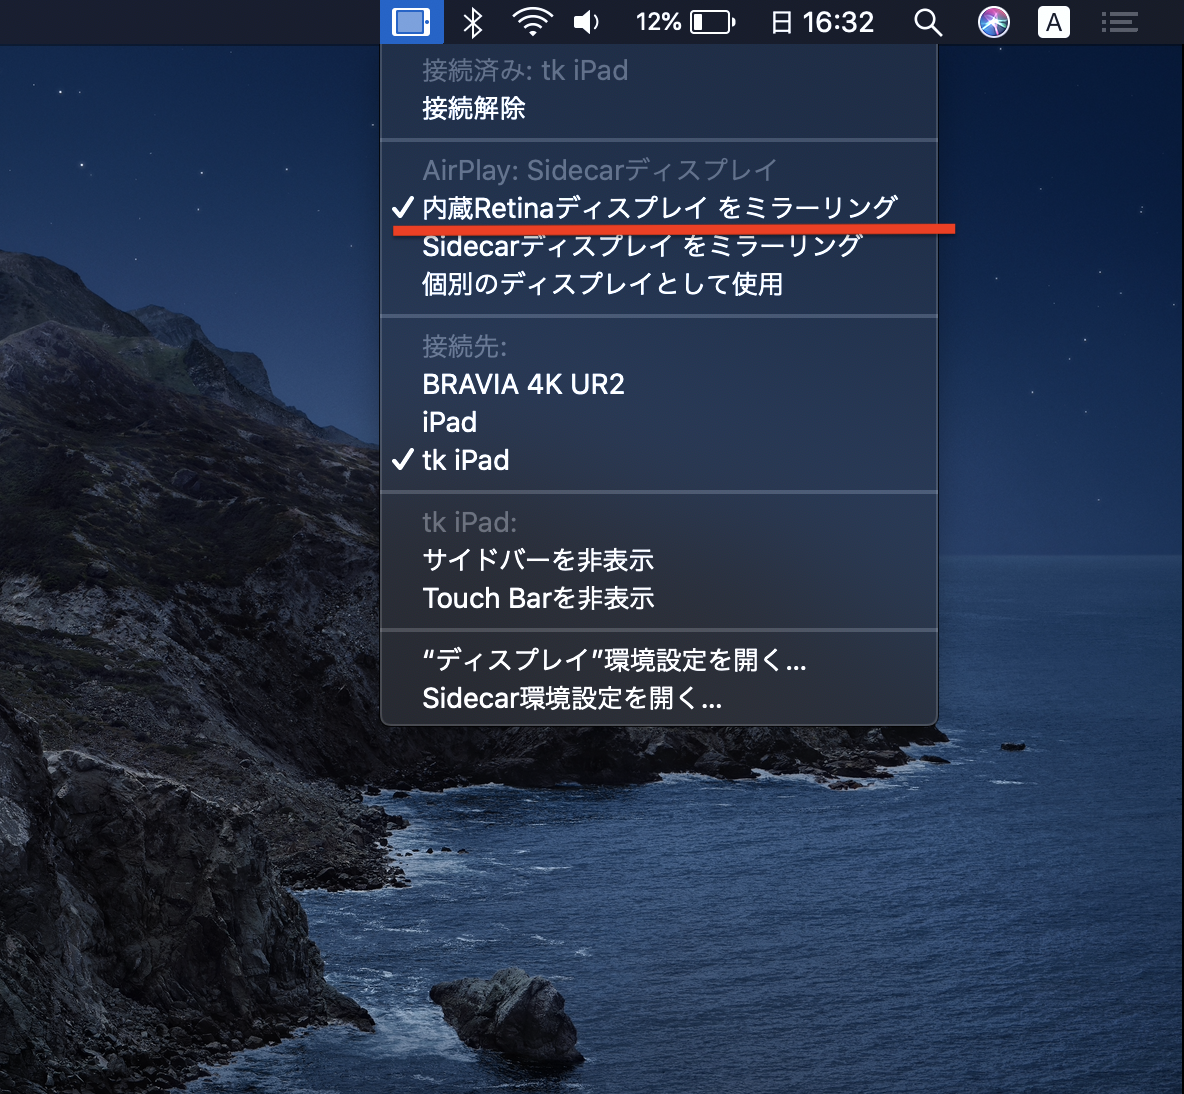1184x1094 pixels.
Task: Connect to BRAVIA 4K UR2
Action: 658,384
